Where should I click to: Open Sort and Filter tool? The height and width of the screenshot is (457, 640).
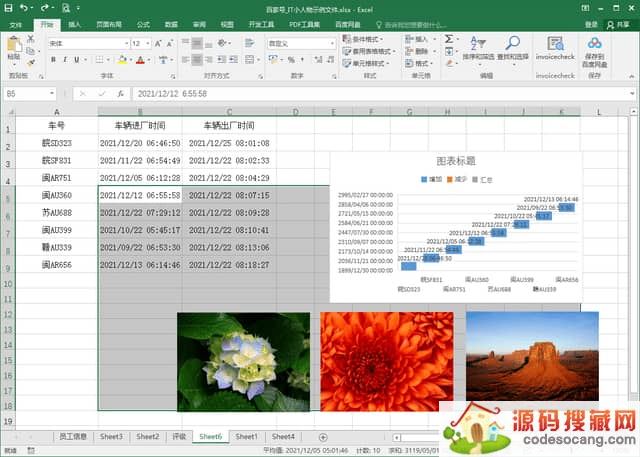coord(473,46)
